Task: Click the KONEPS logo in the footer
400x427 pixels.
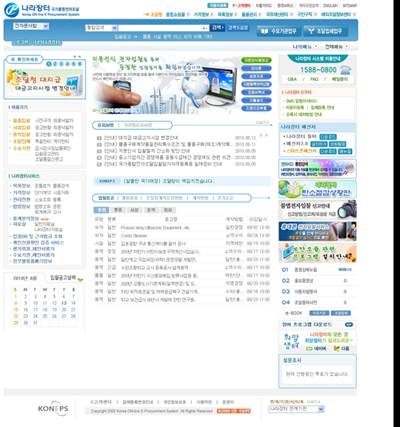Action: click(x=53, y=409)
